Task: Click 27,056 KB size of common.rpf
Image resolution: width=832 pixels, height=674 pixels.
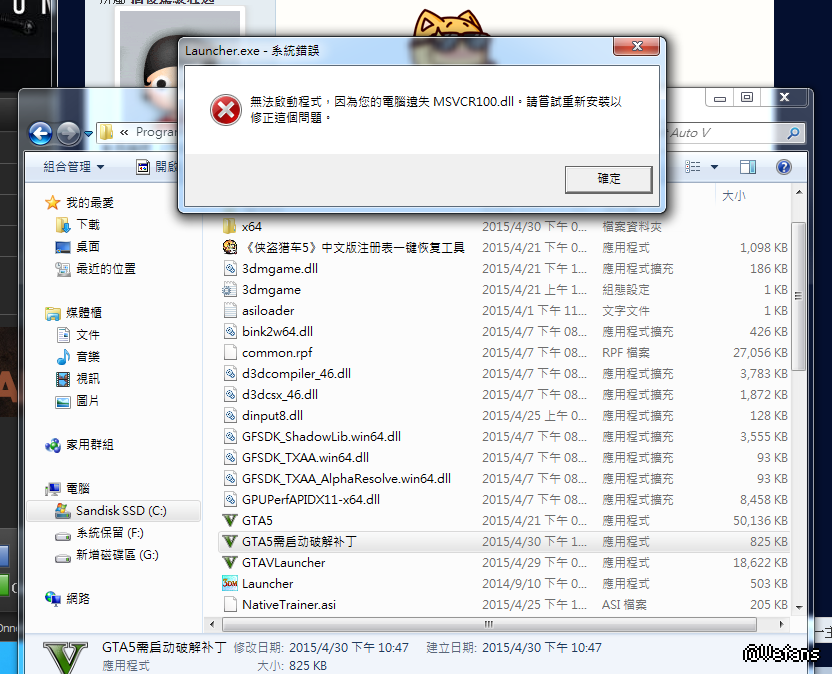Action: [760, 353]
